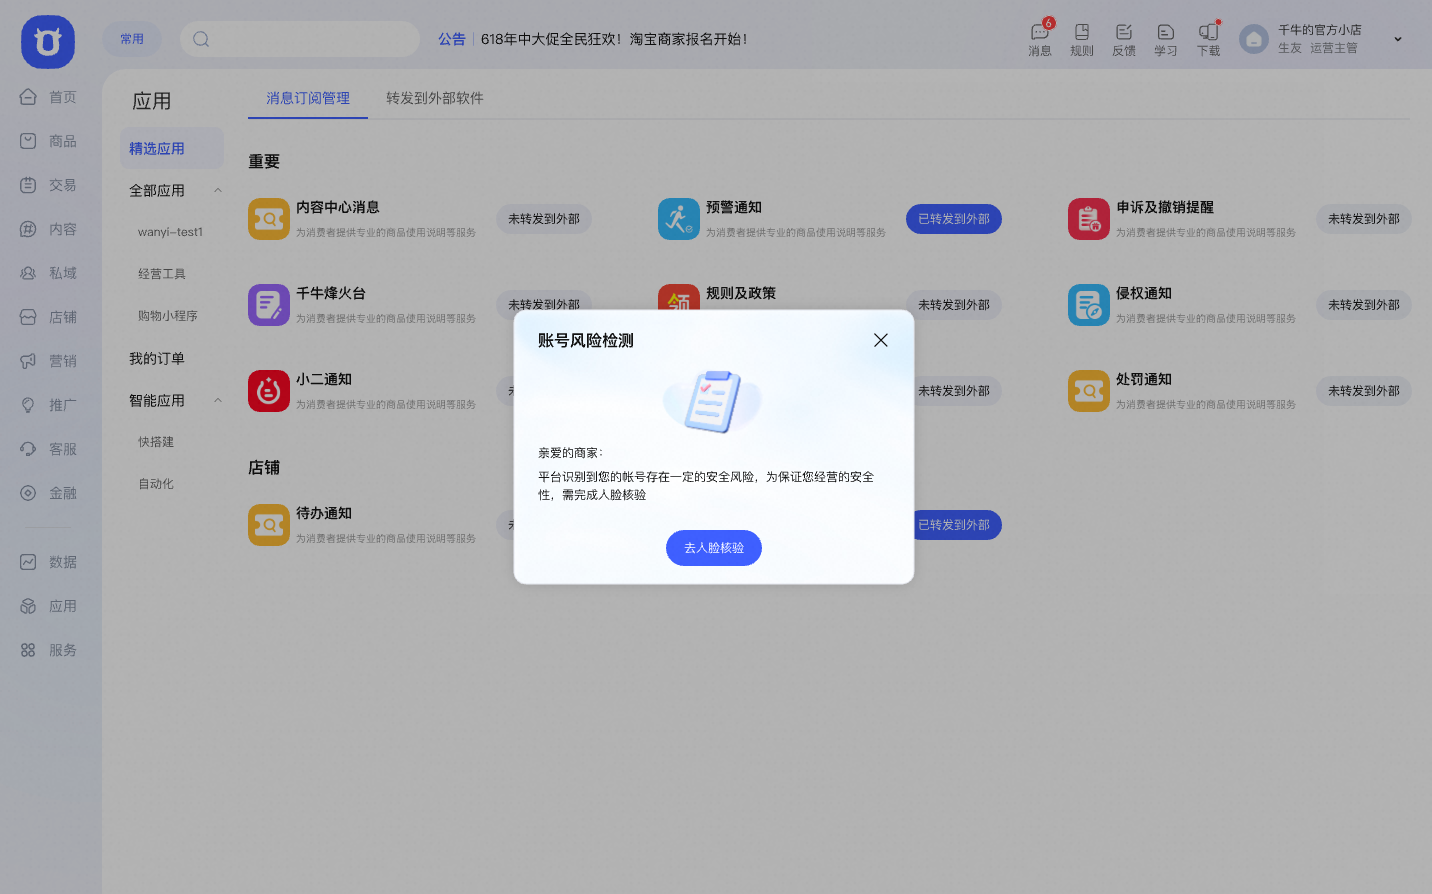Open 经营工具 submenu item
The image size is (1432, 894).
(x=162, y=274)
